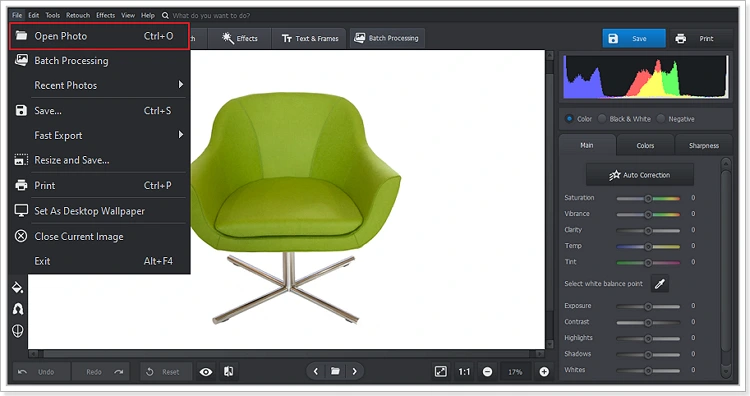This screenshot has height=396, width=750.
Task: Go to previous photo with left arrow
Action: [316, 372]
